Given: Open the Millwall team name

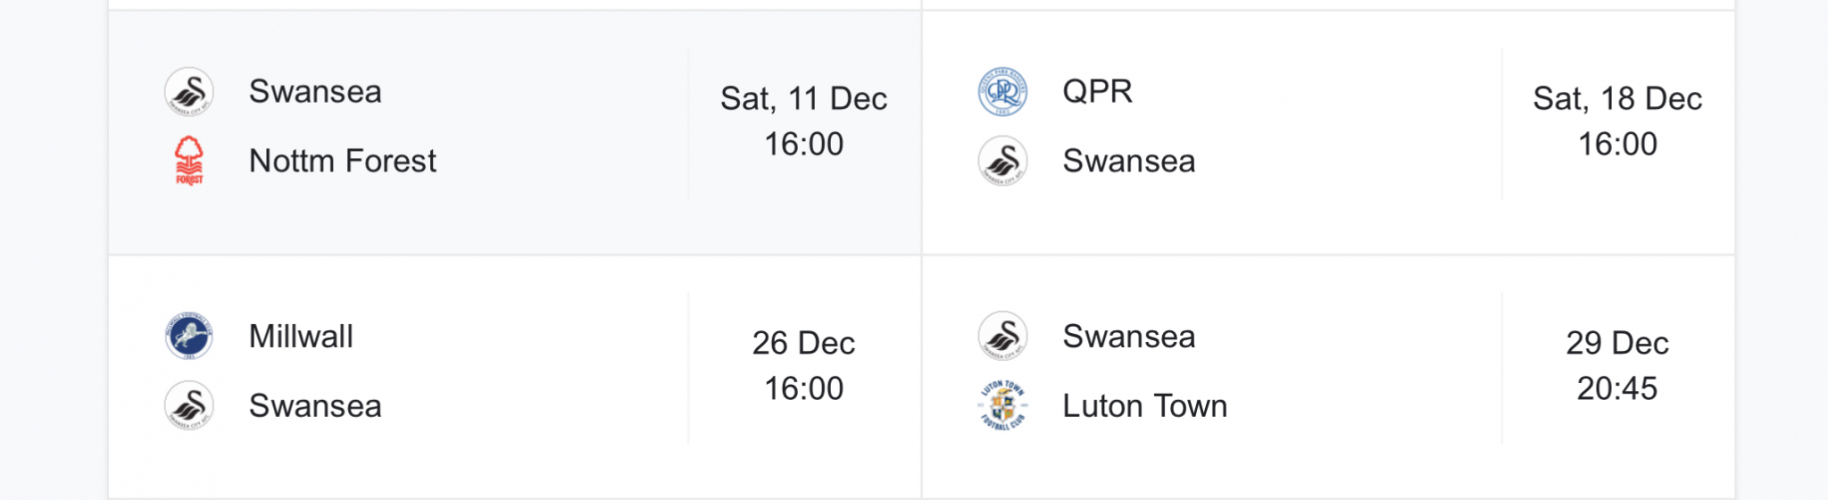Looking at the screenshot, I should pos(301,336).
